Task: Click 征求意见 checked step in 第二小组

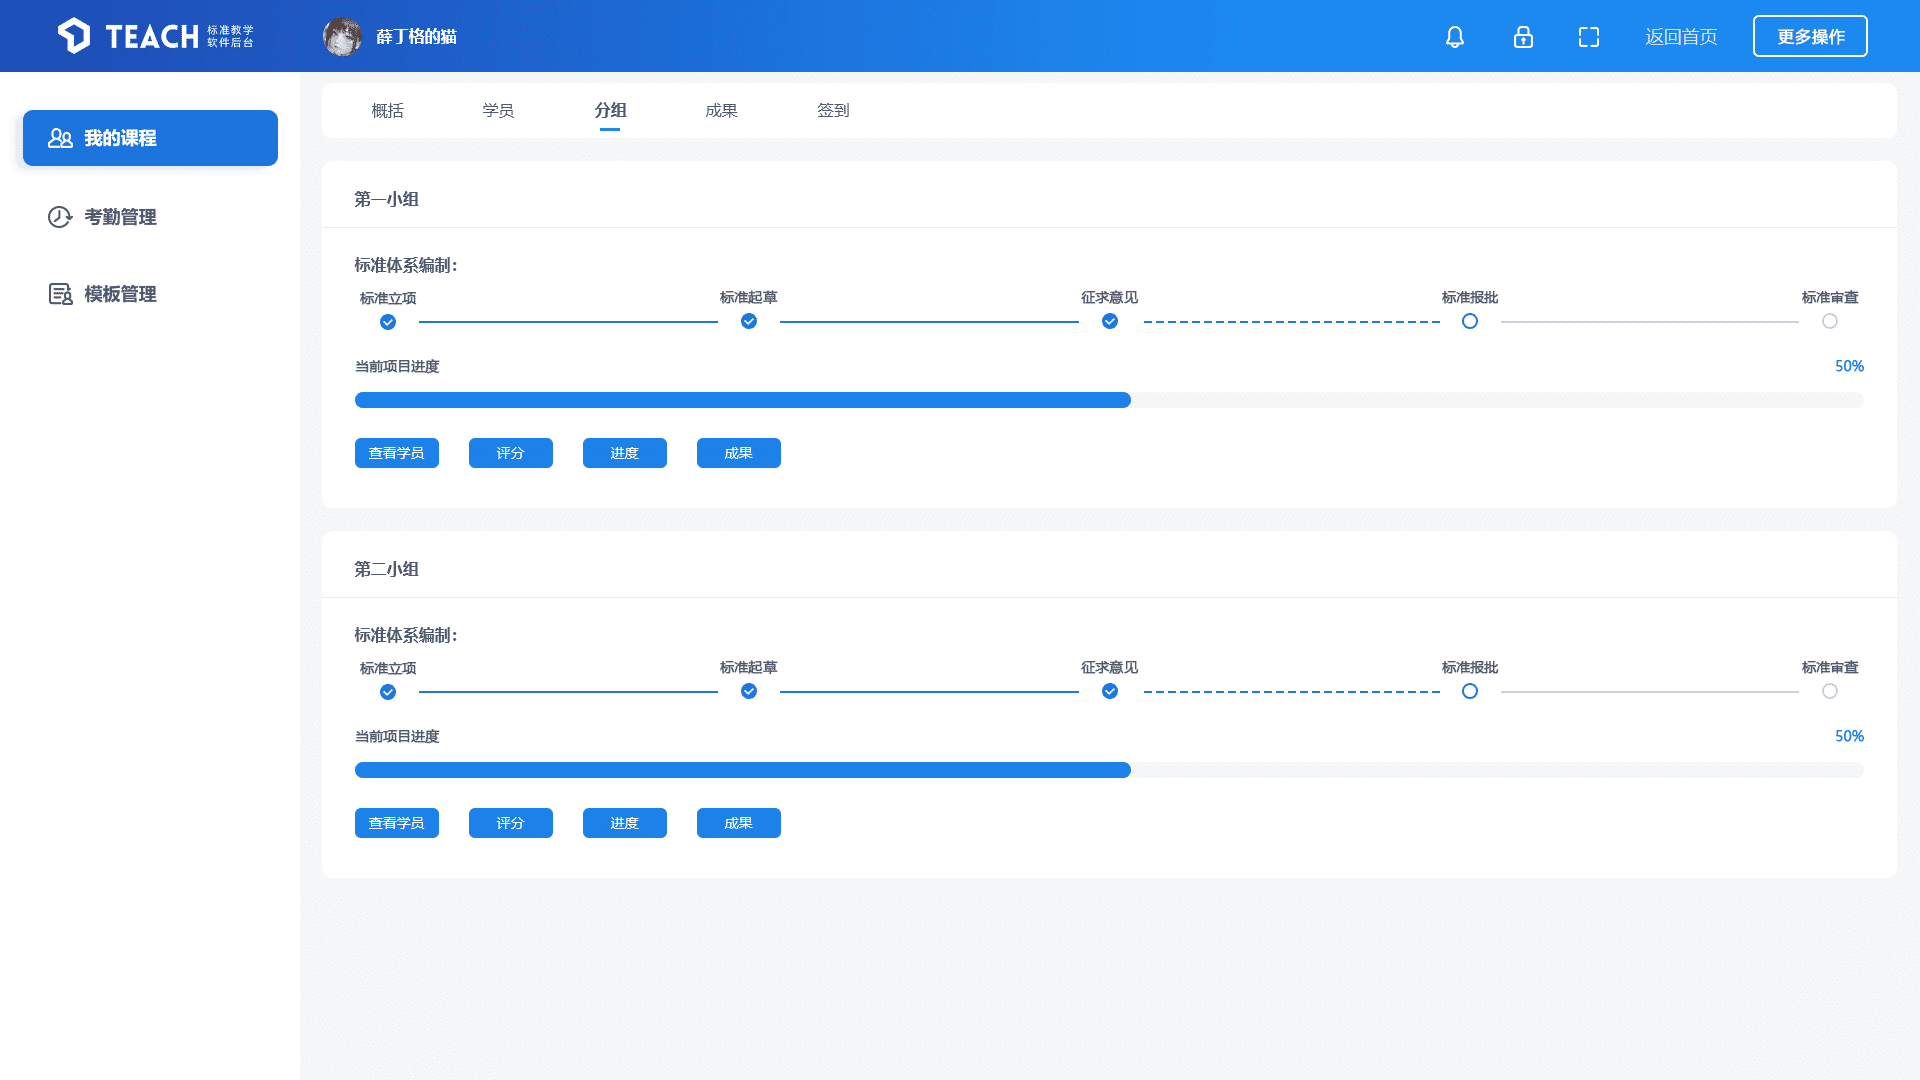Action: 1110,691
